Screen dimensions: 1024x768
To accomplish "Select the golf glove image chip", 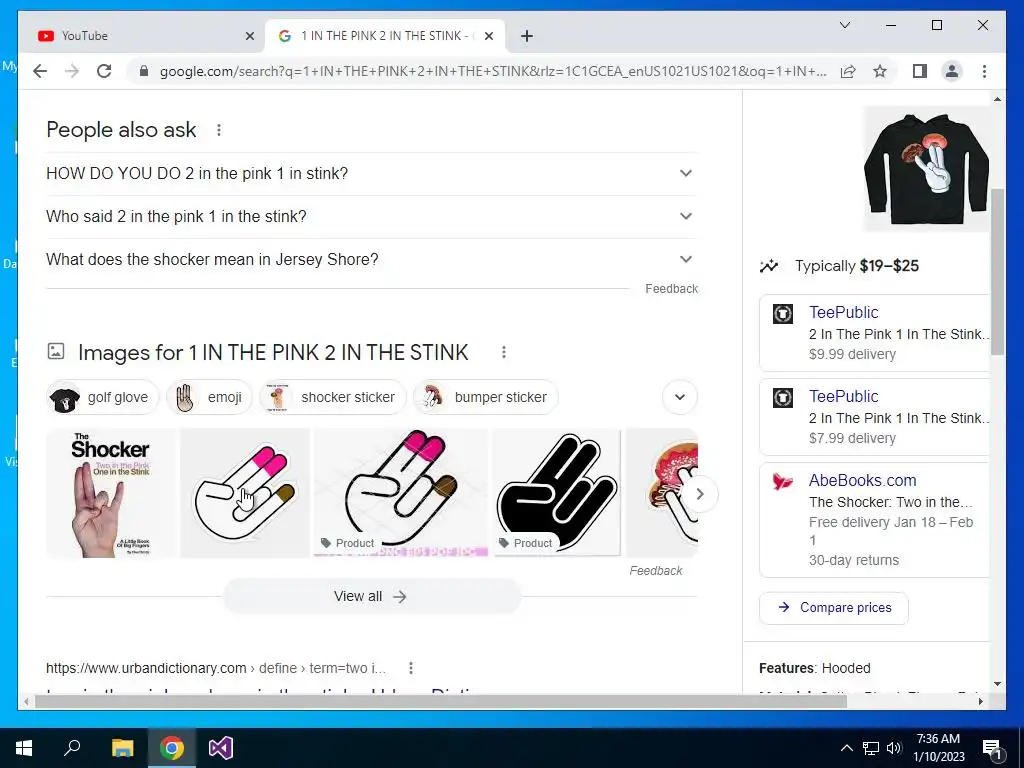I will [103, 397].
